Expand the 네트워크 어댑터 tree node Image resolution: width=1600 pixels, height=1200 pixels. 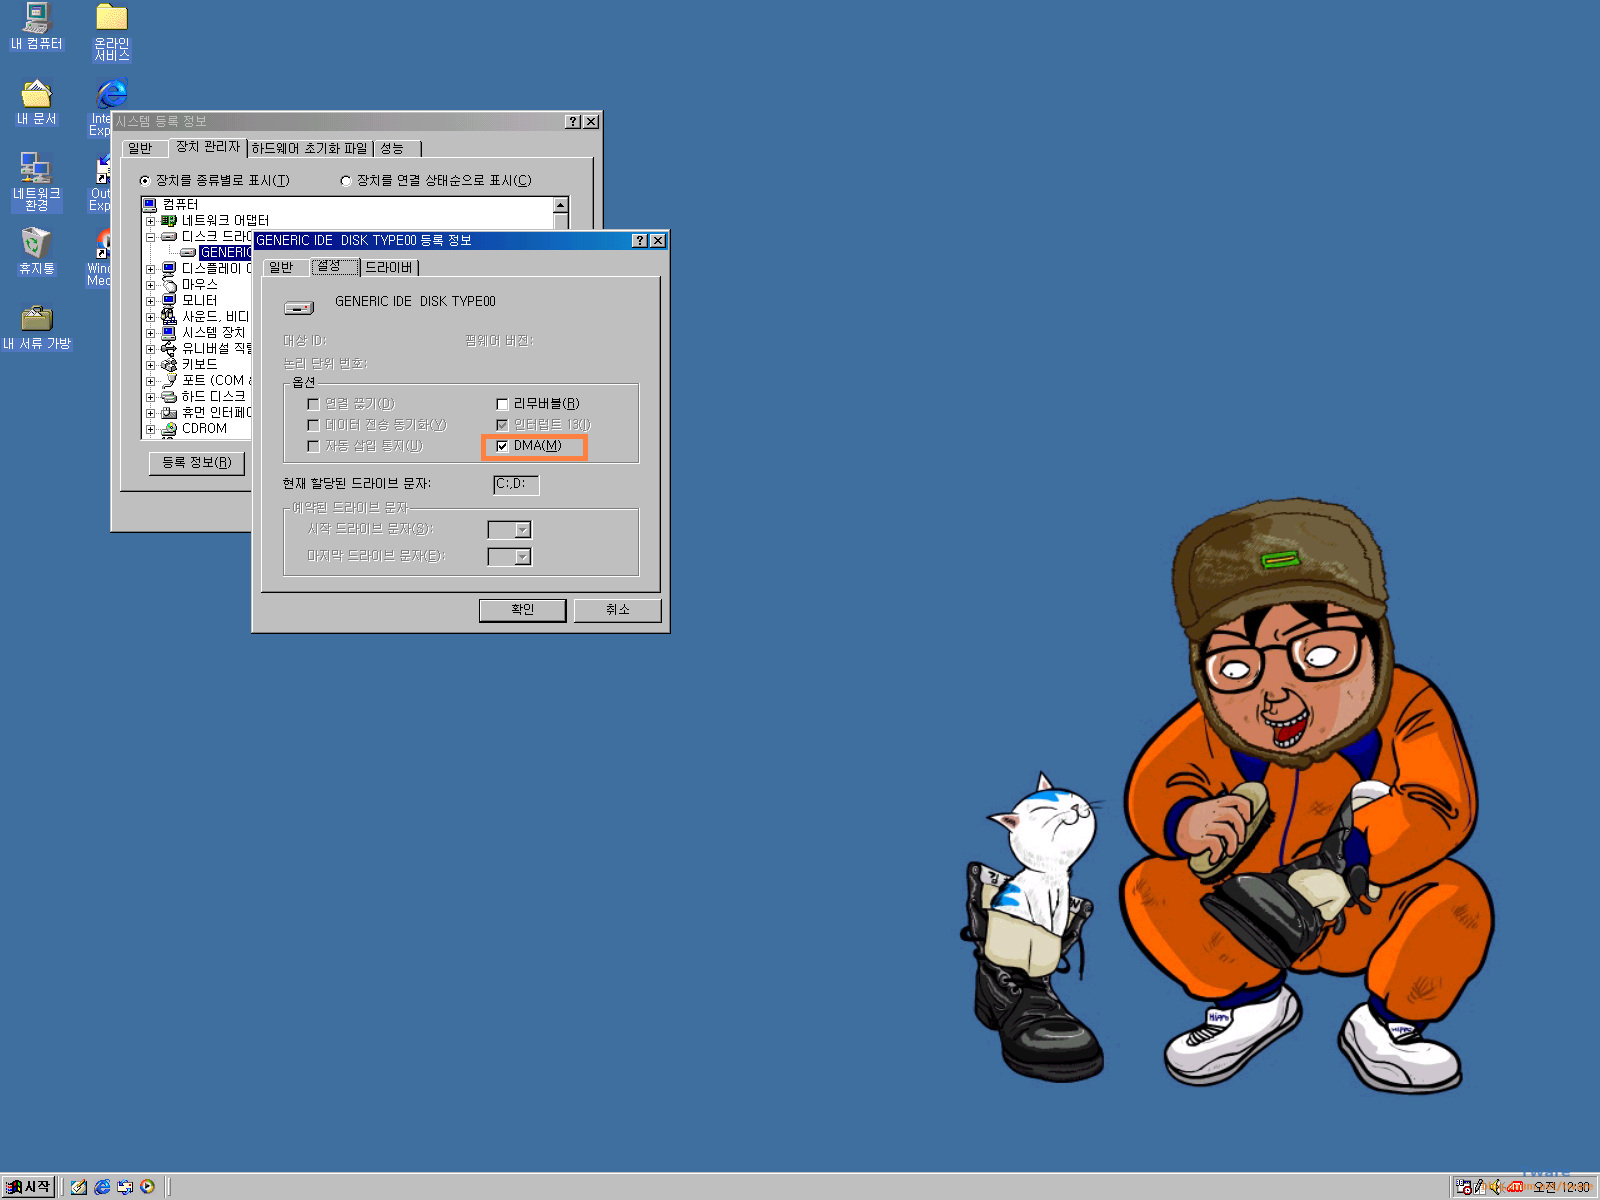(x=151, y=221)
